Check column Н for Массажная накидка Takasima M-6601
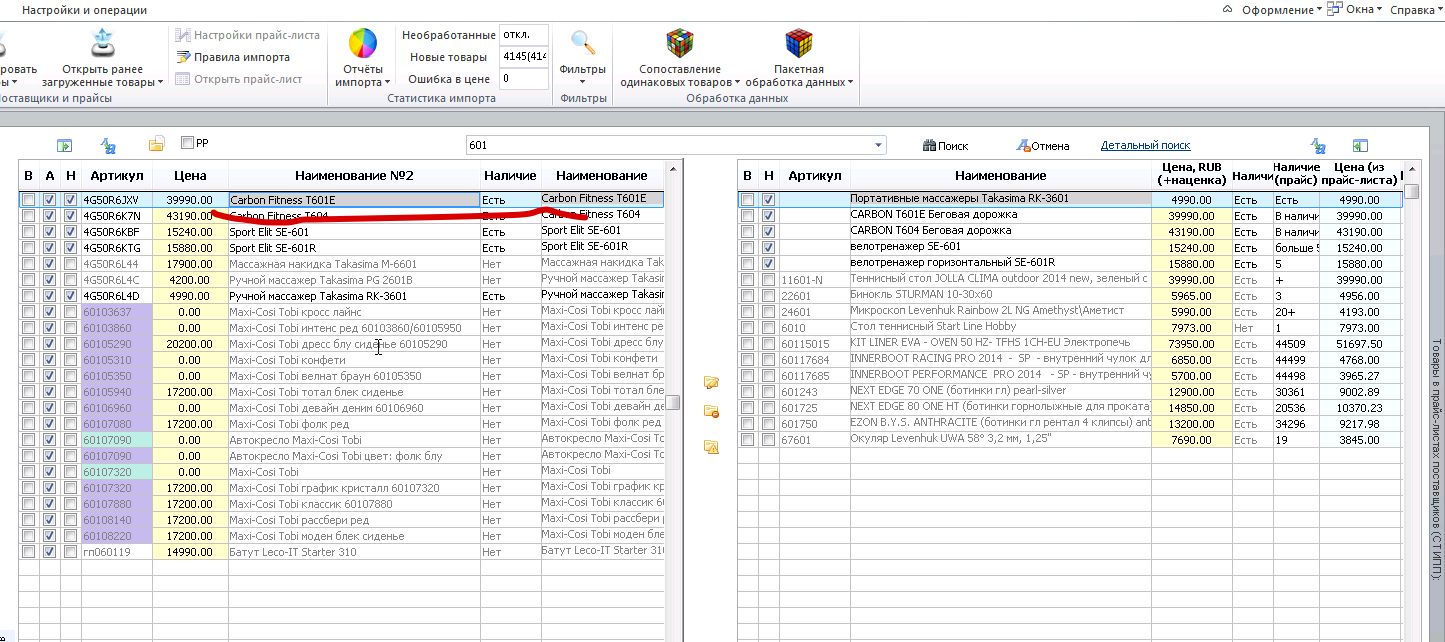This screenshot has width=1445, height=642. pos(70,264)
